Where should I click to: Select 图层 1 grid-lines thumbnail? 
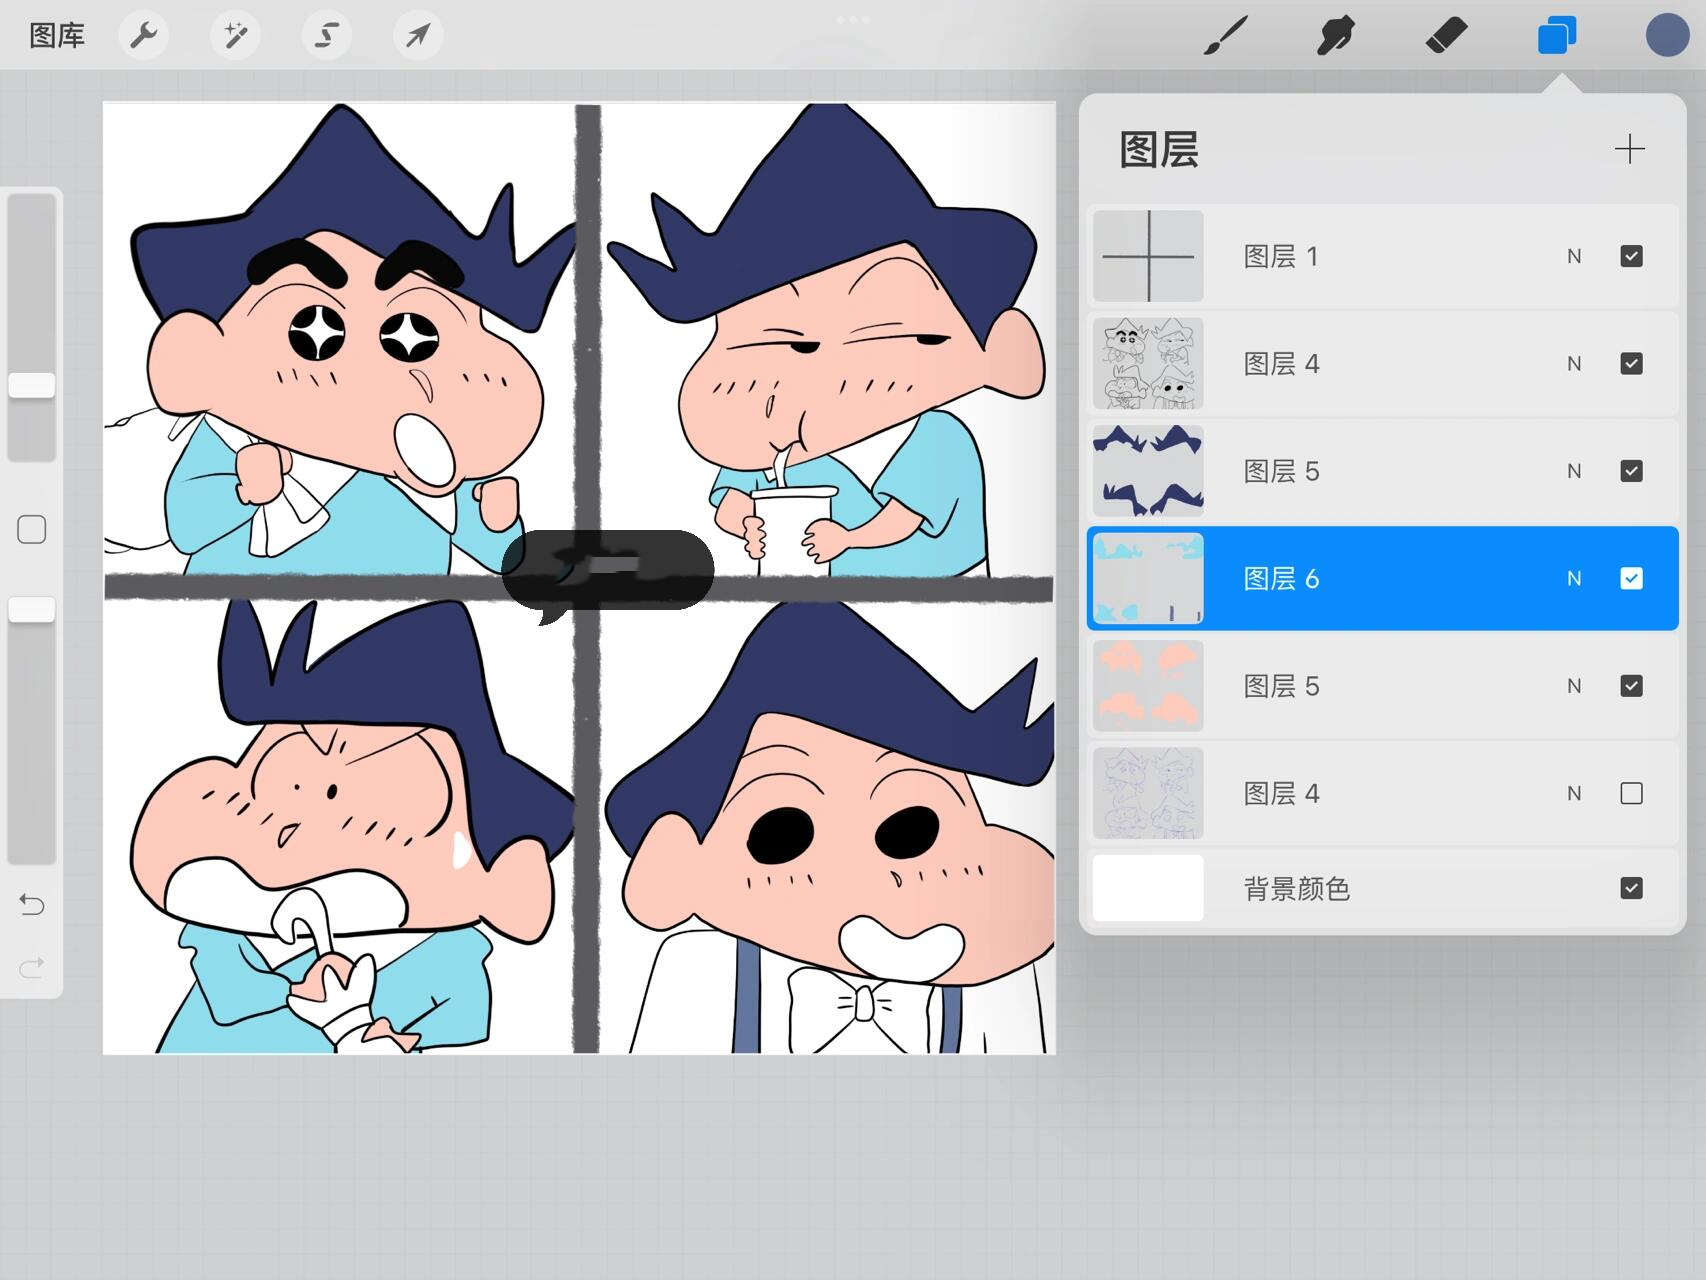coord(1148,256)
